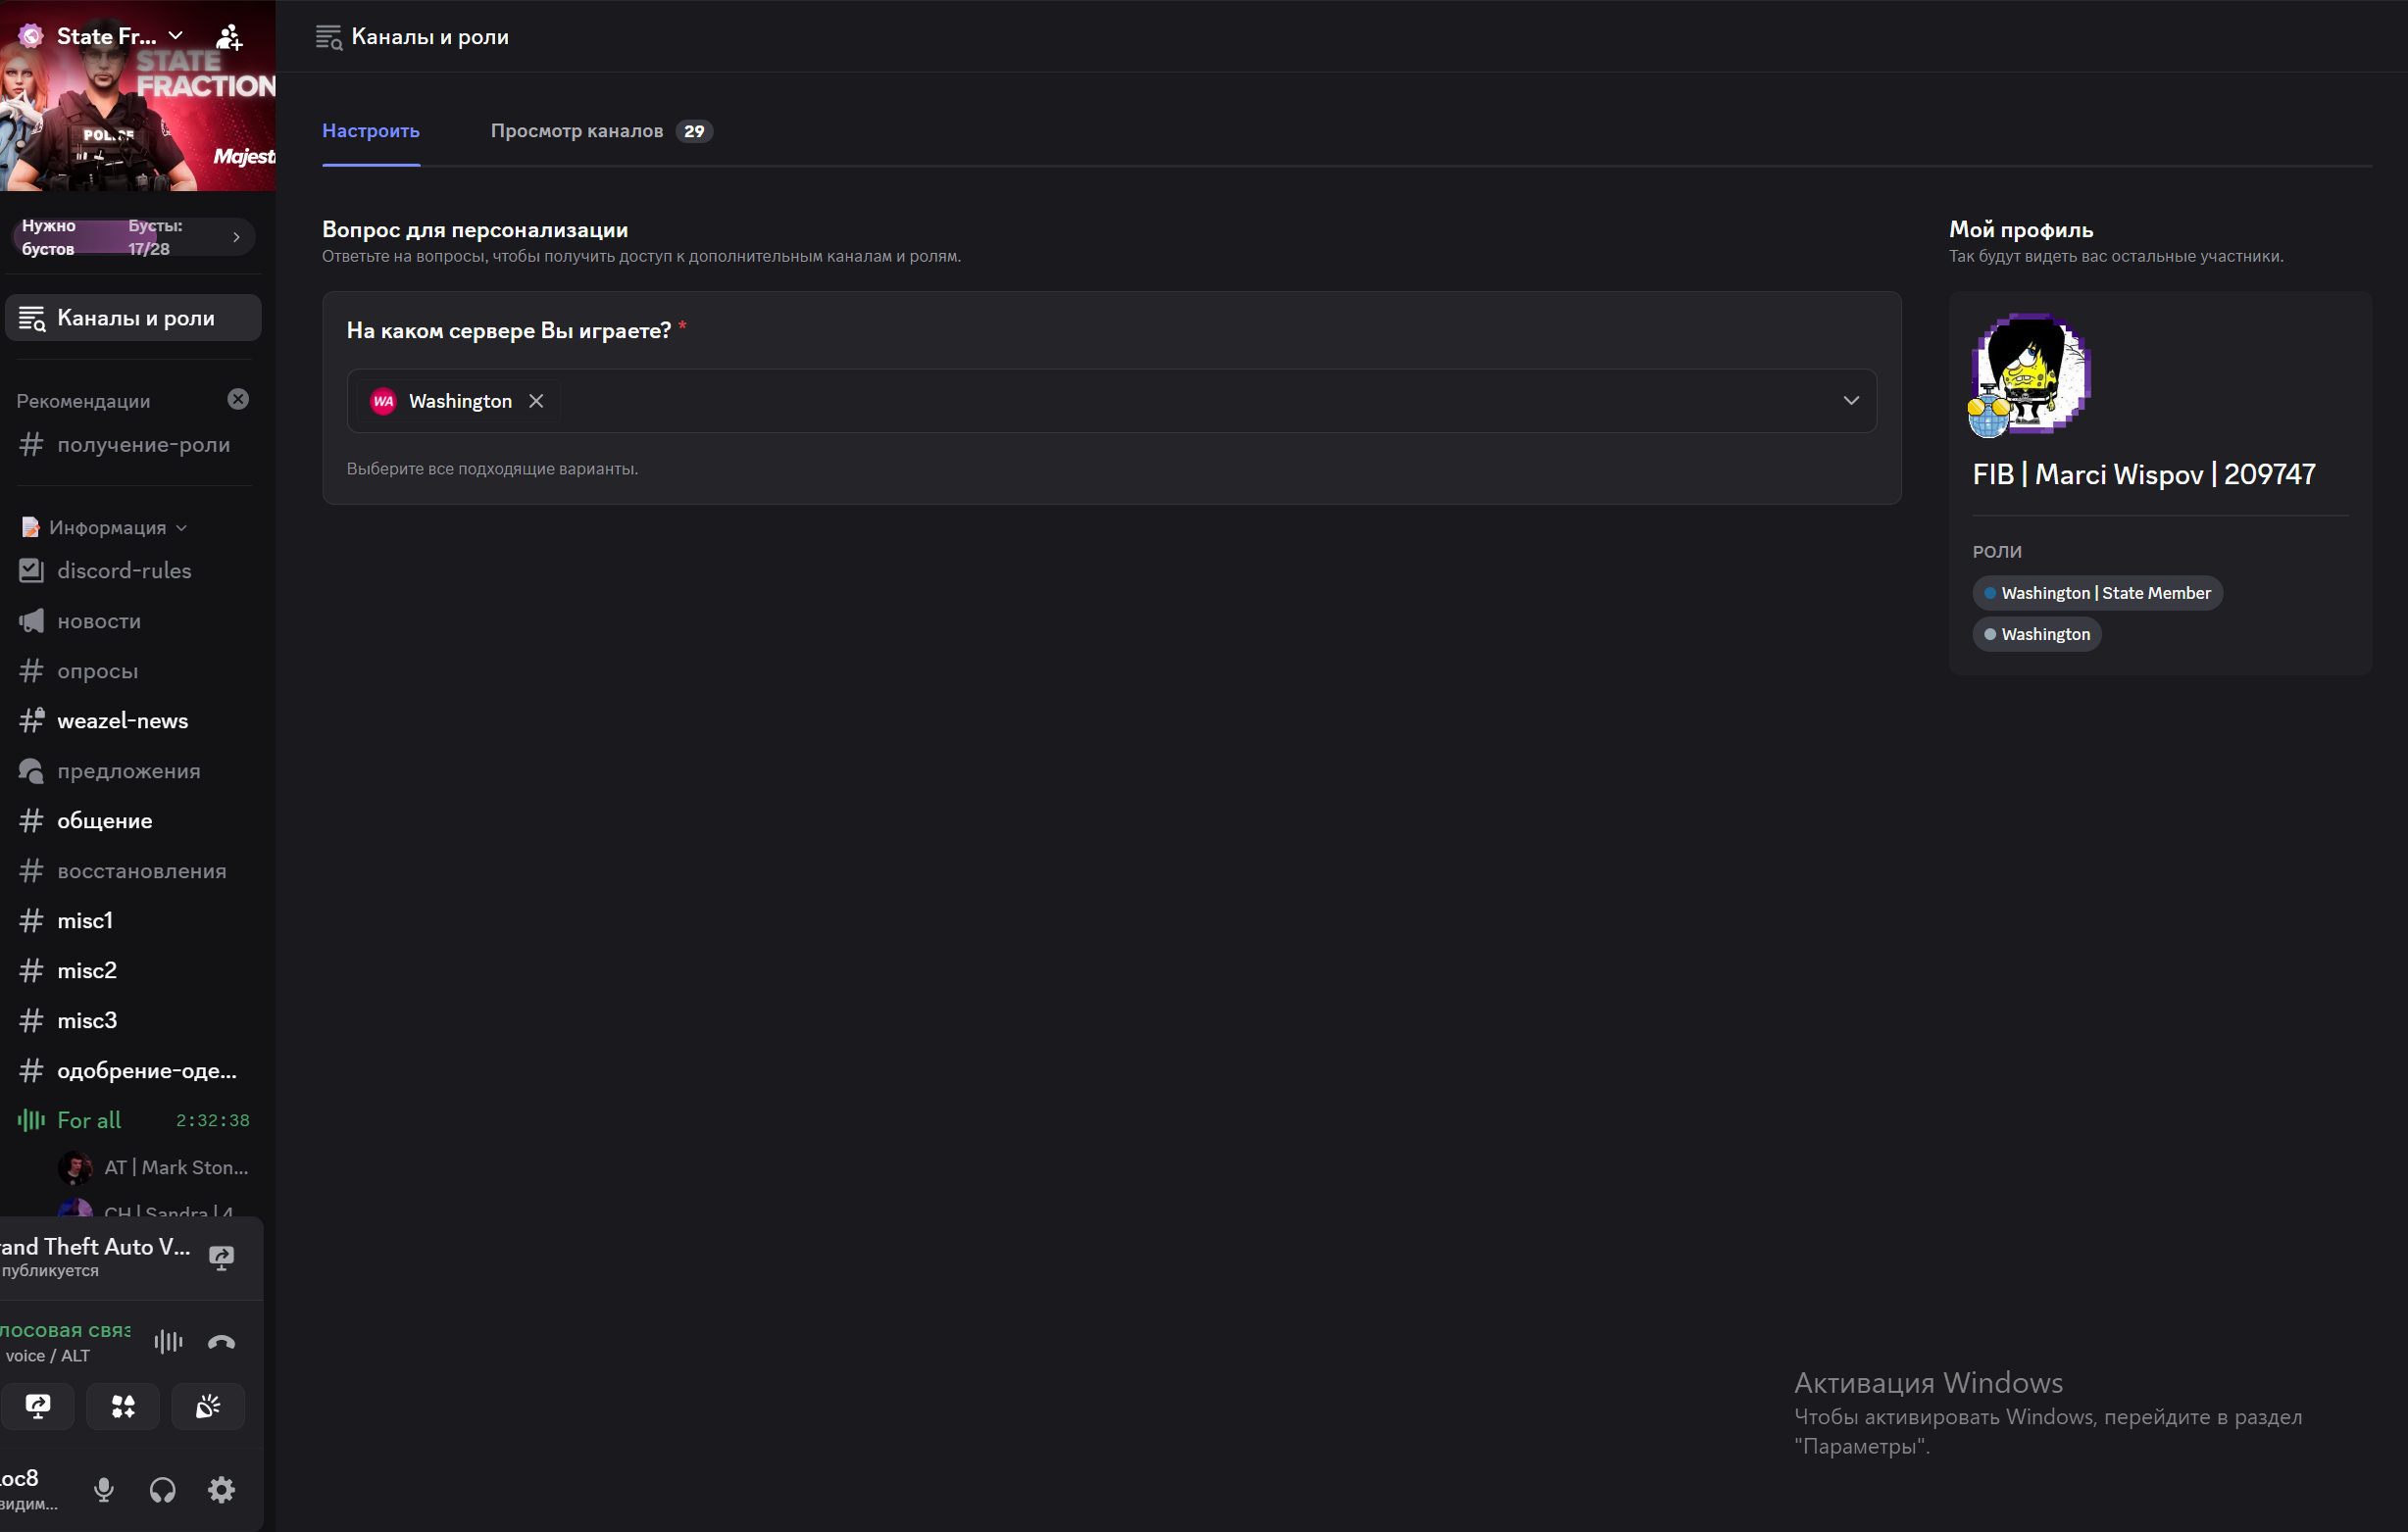2408x1532 pixels.
Task: Collapse the Информация category
Action: [x=107, y=527]
